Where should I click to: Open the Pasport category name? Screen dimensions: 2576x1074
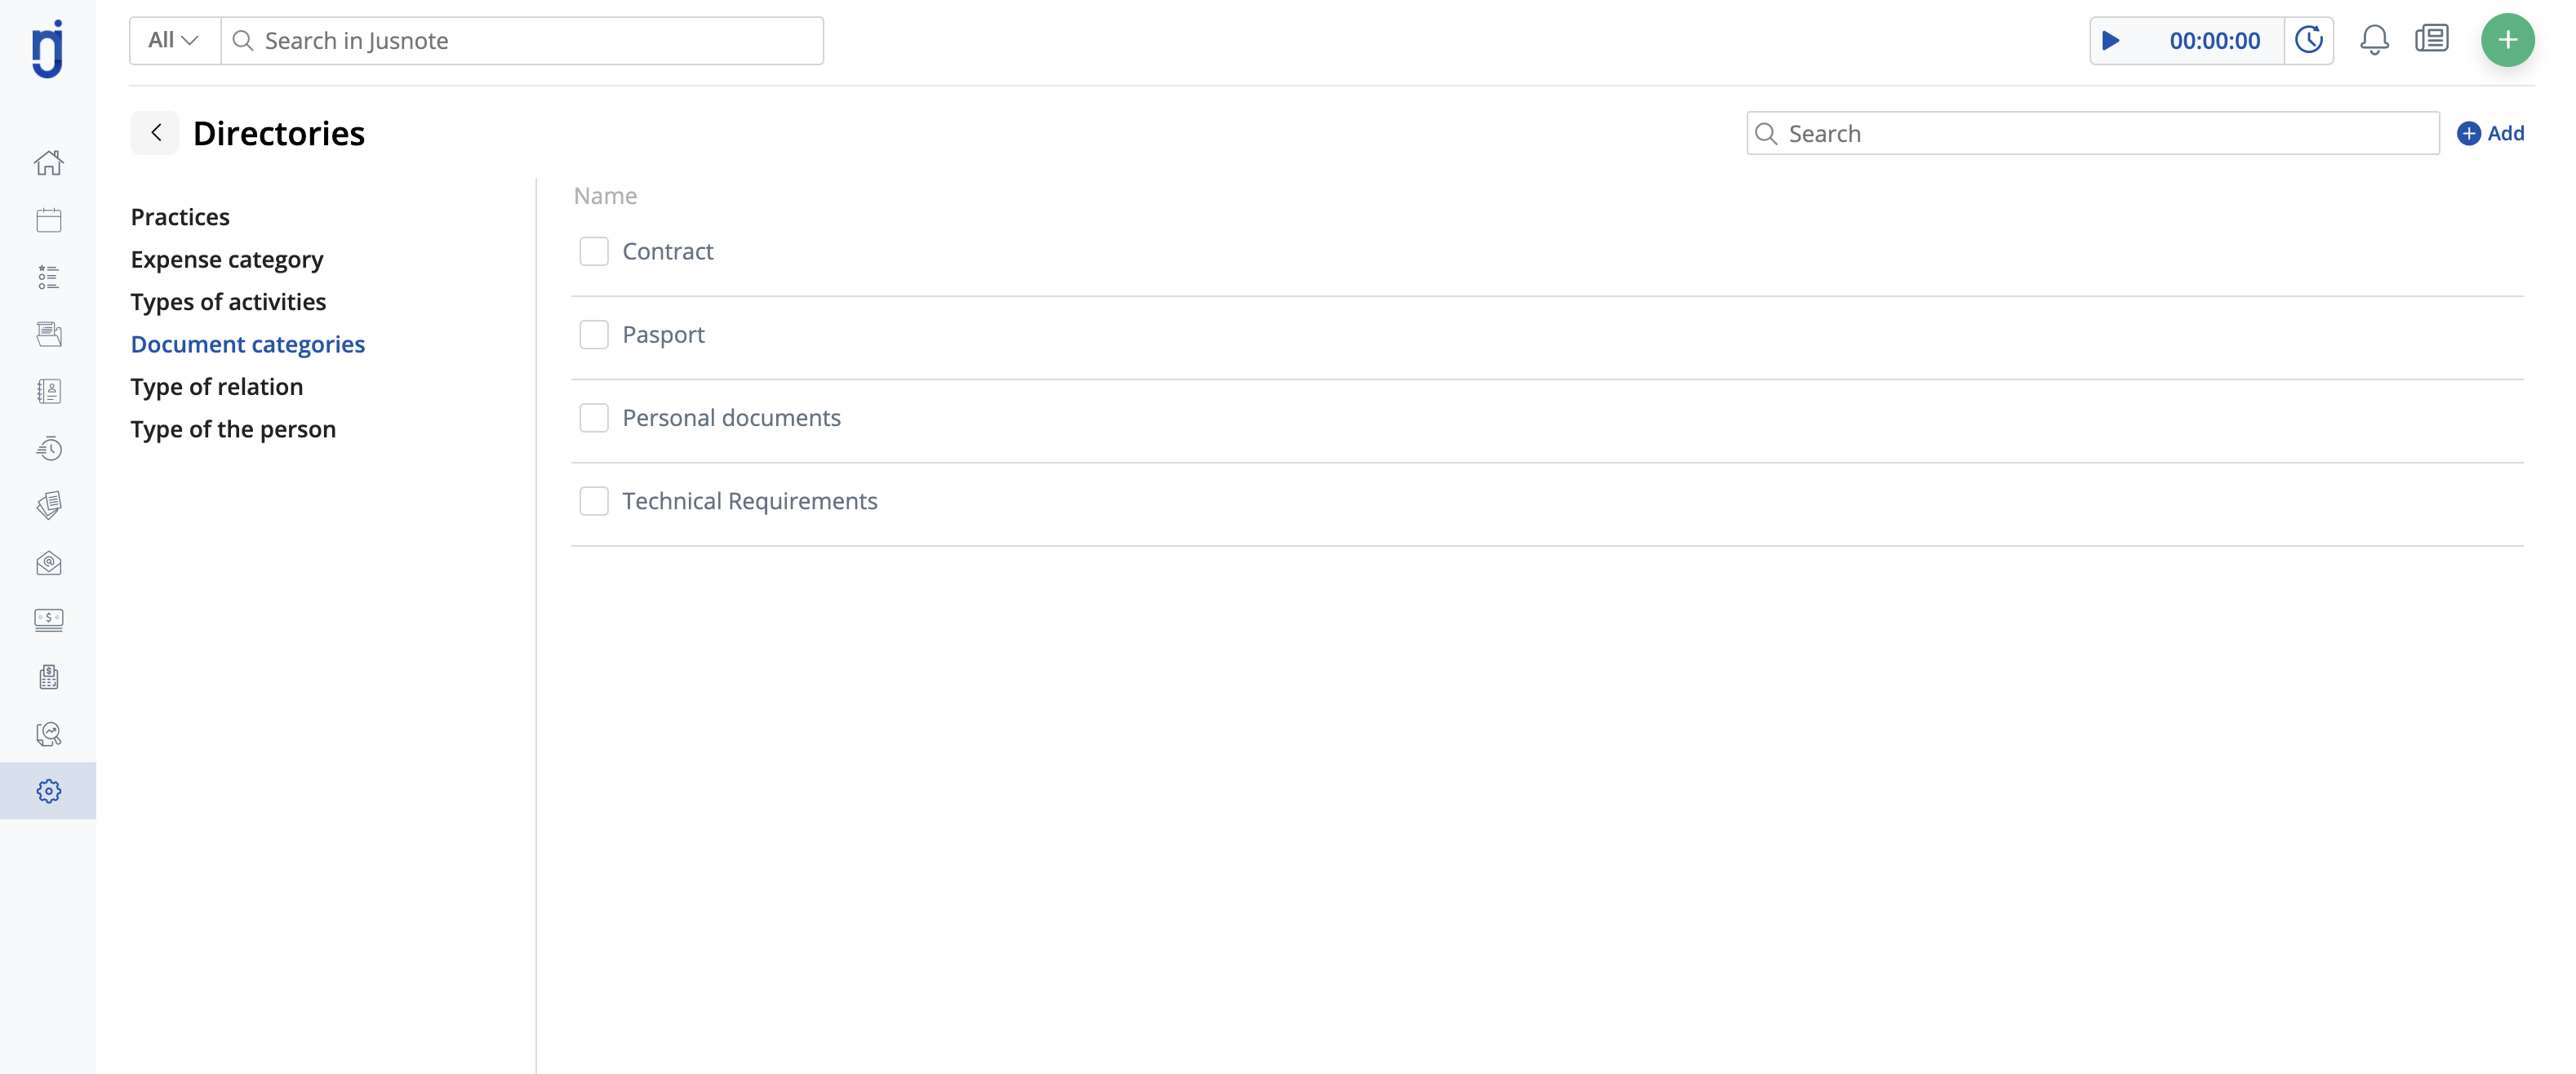(663, 334)
